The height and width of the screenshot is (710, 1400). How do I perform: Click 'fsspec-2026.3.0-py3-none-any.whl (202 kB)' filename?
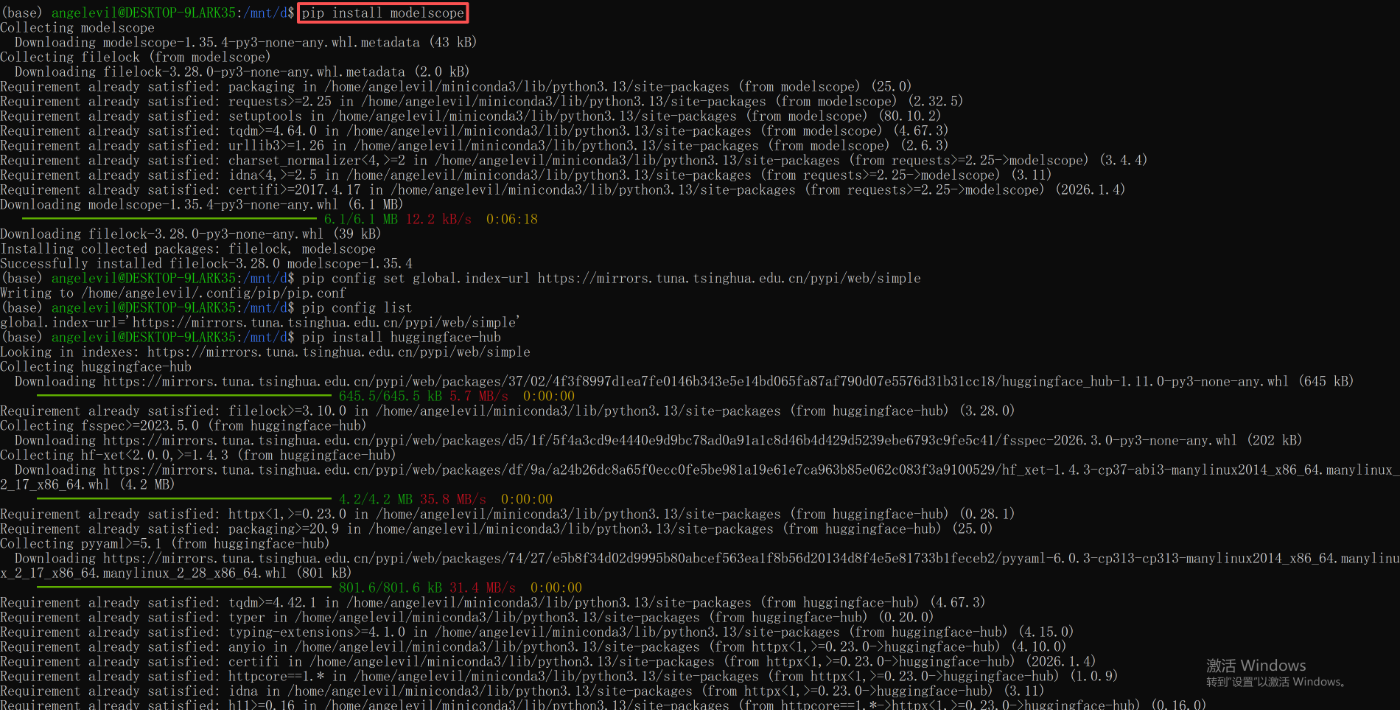click(1148, 440)
